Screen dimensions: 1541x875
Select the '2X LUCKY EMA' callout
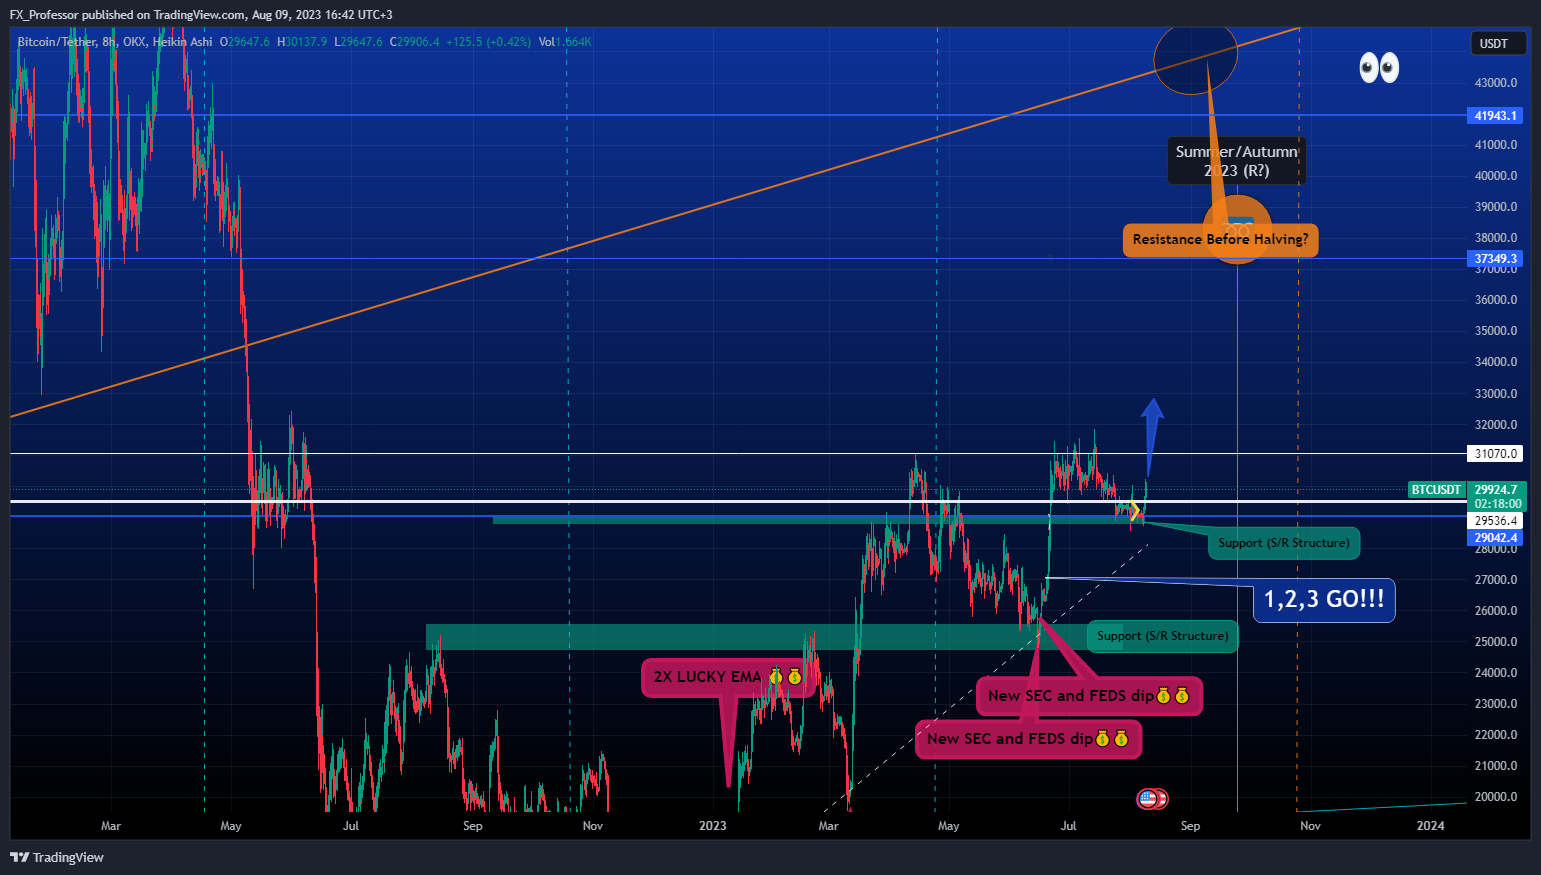coord(727,677)
